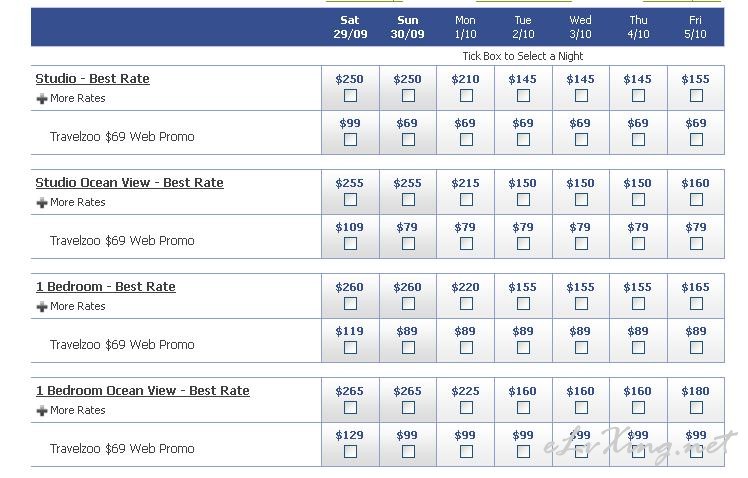
Task: Expand More Rates under 1 Bedroom - Best Rate
Action: [71, 306]
